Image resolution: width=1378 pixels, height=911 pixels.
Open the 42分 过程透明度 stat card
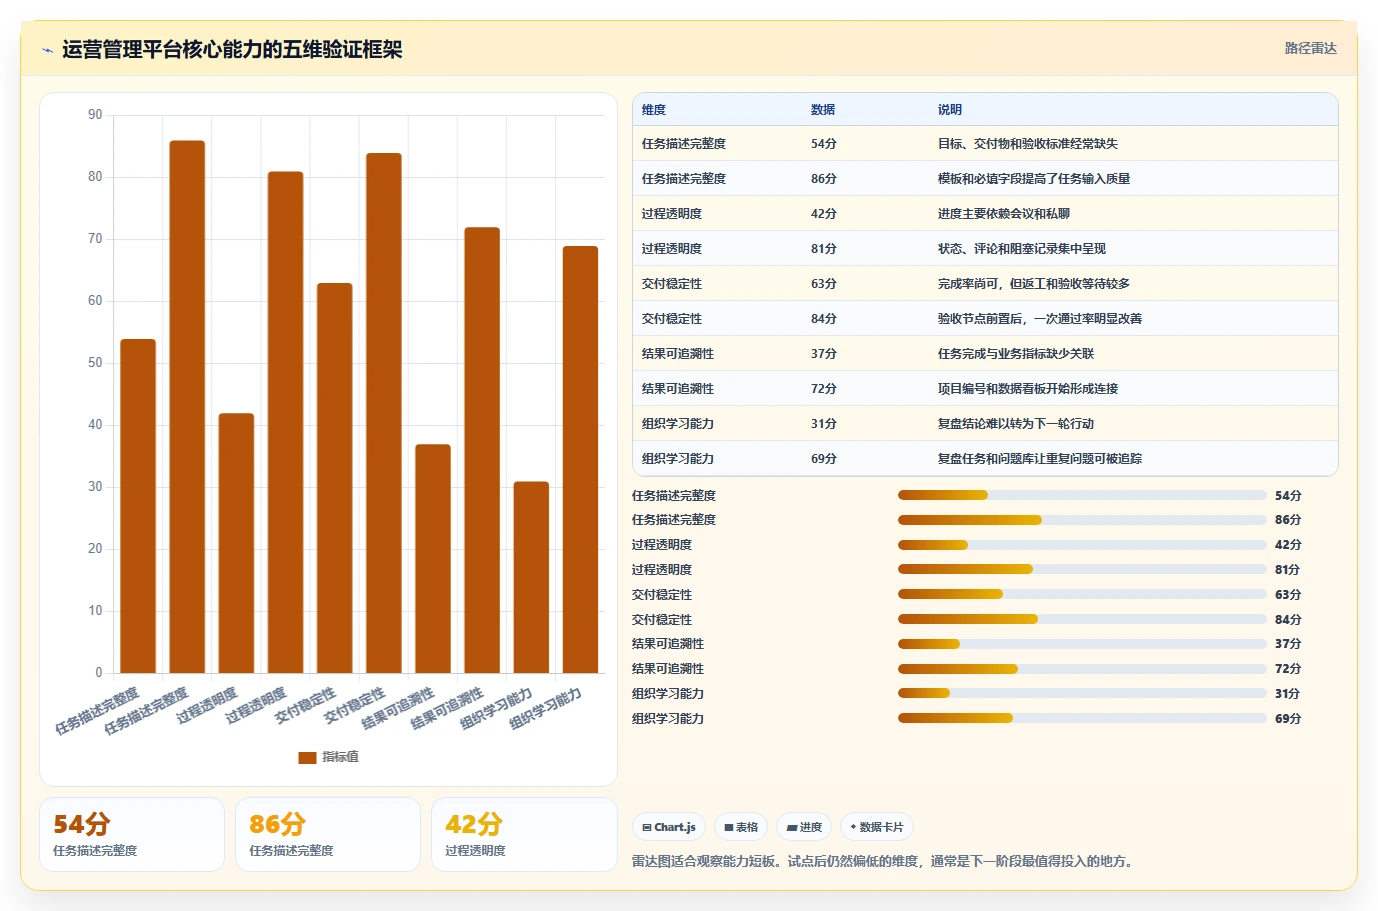[x=524, y=834]
